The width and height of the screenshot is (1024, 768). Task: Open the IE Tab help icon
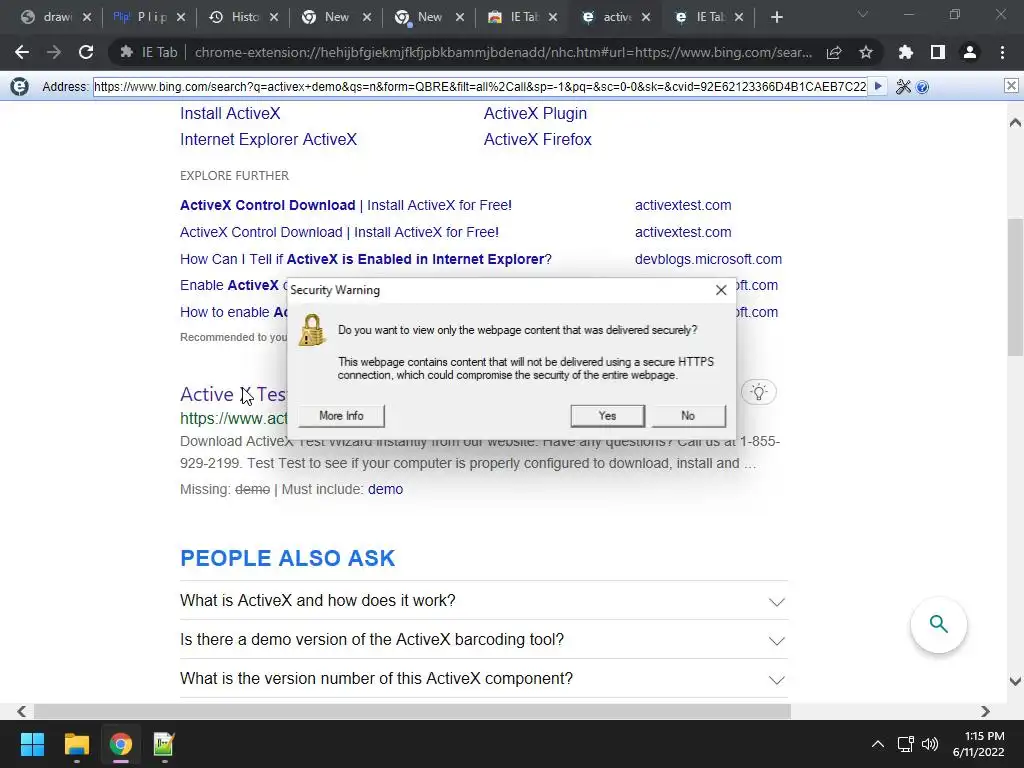[922, 87]
